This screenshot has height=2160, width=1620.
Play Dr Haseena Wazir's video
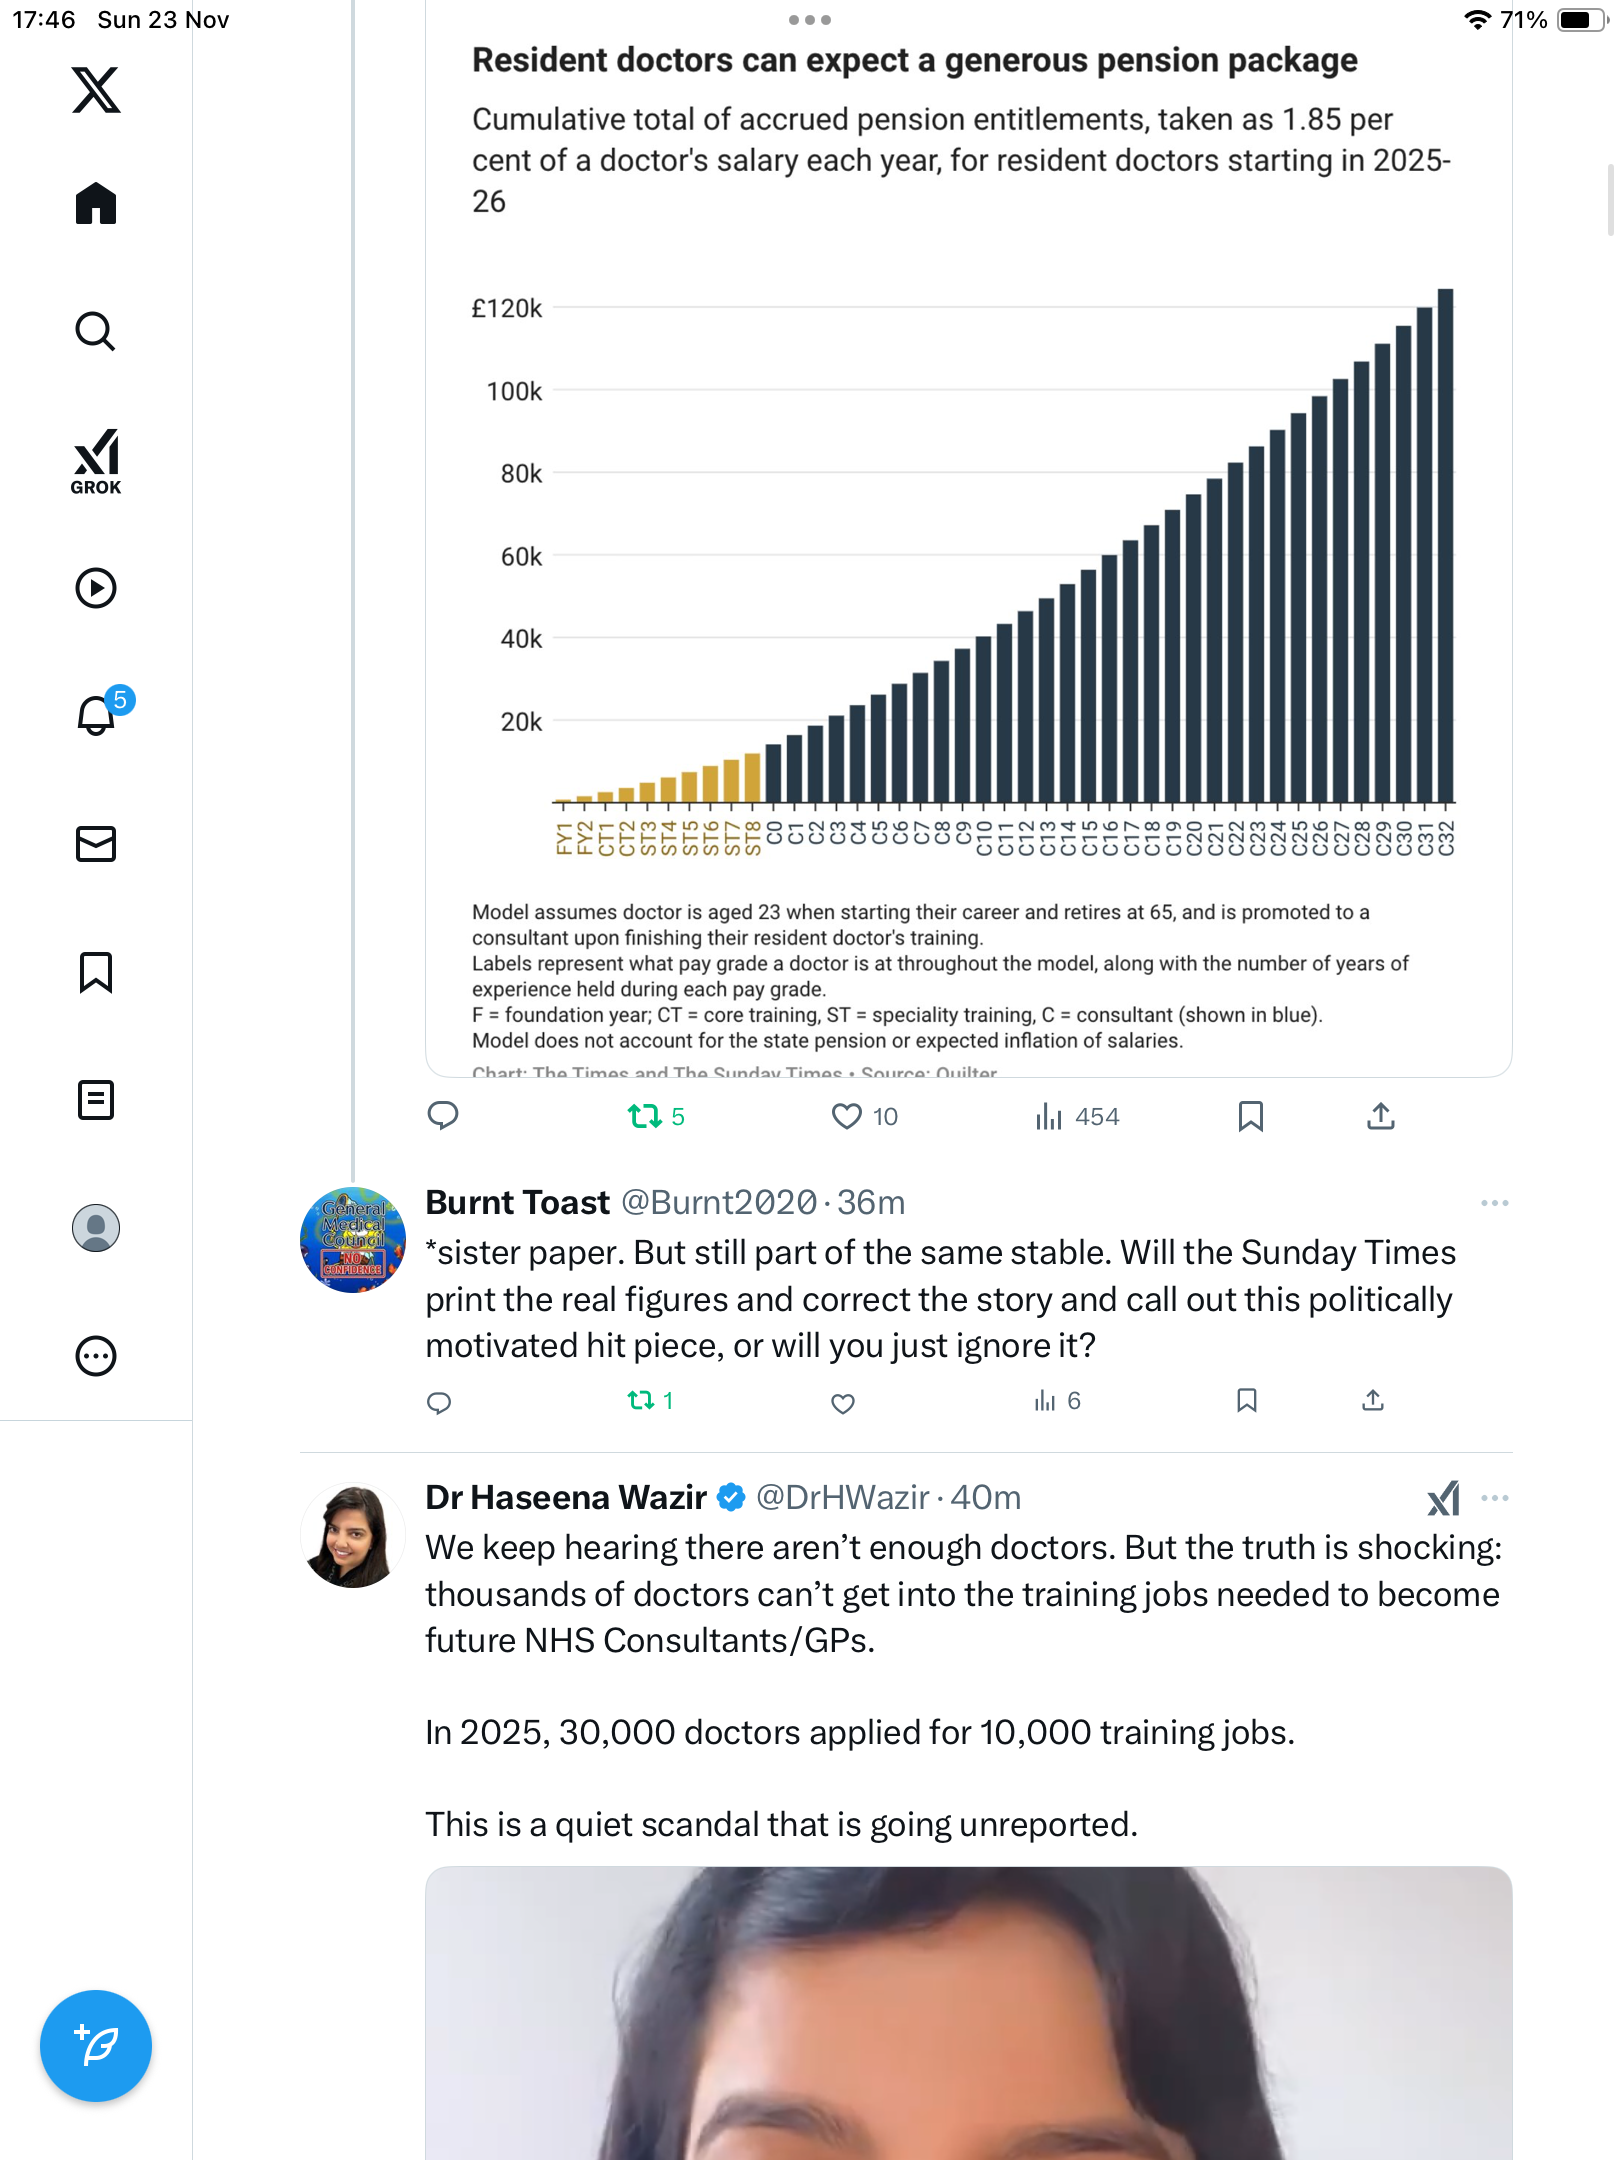[x=968, y=2012]
